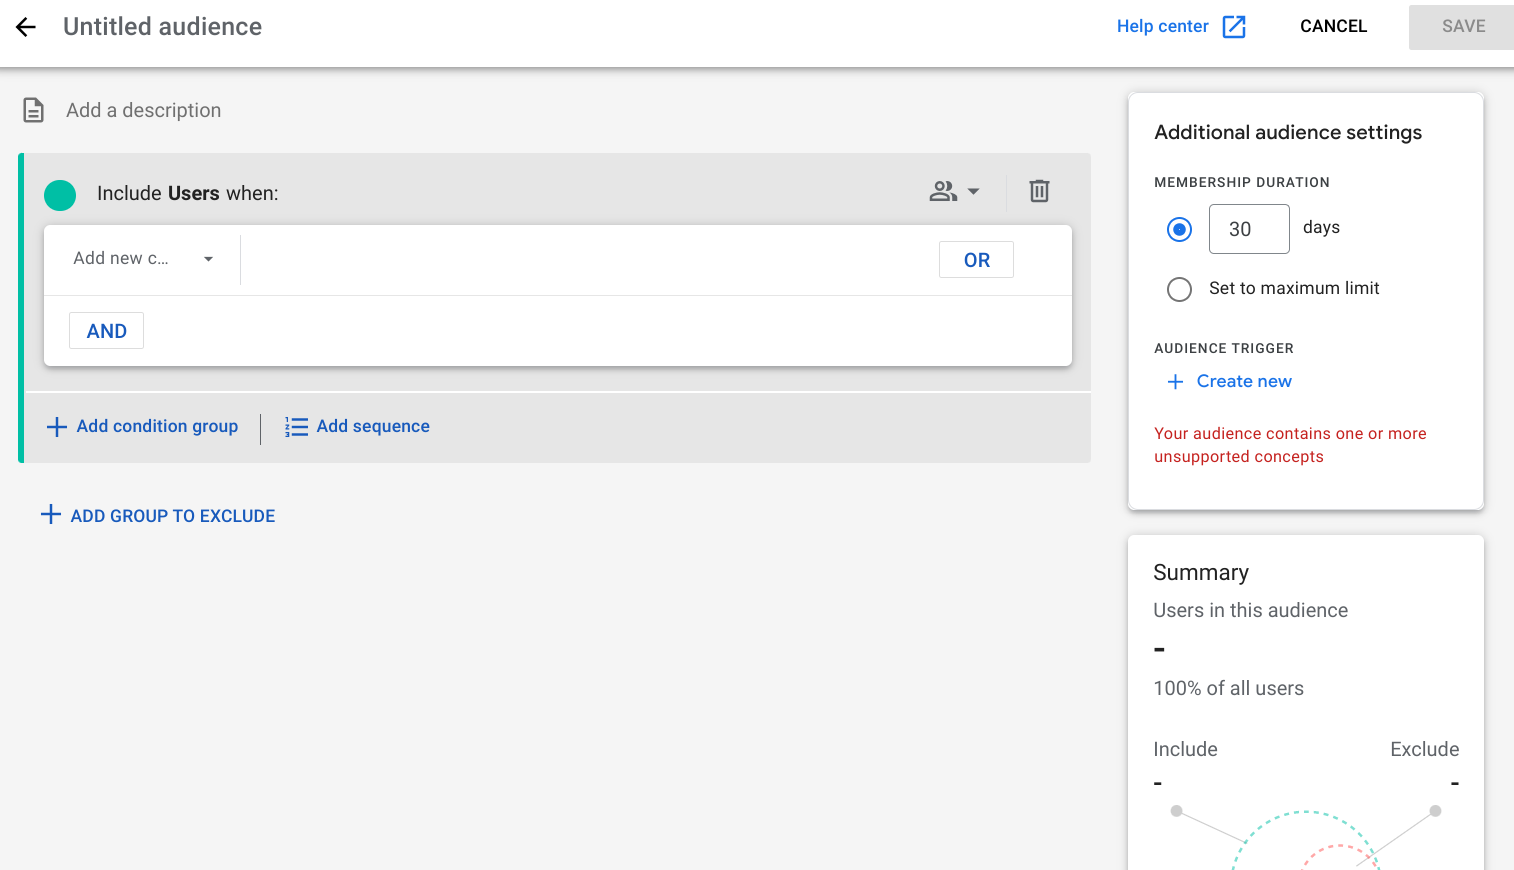Click the description document icon
Viewport: 1514px width, 870px height.
34,110
